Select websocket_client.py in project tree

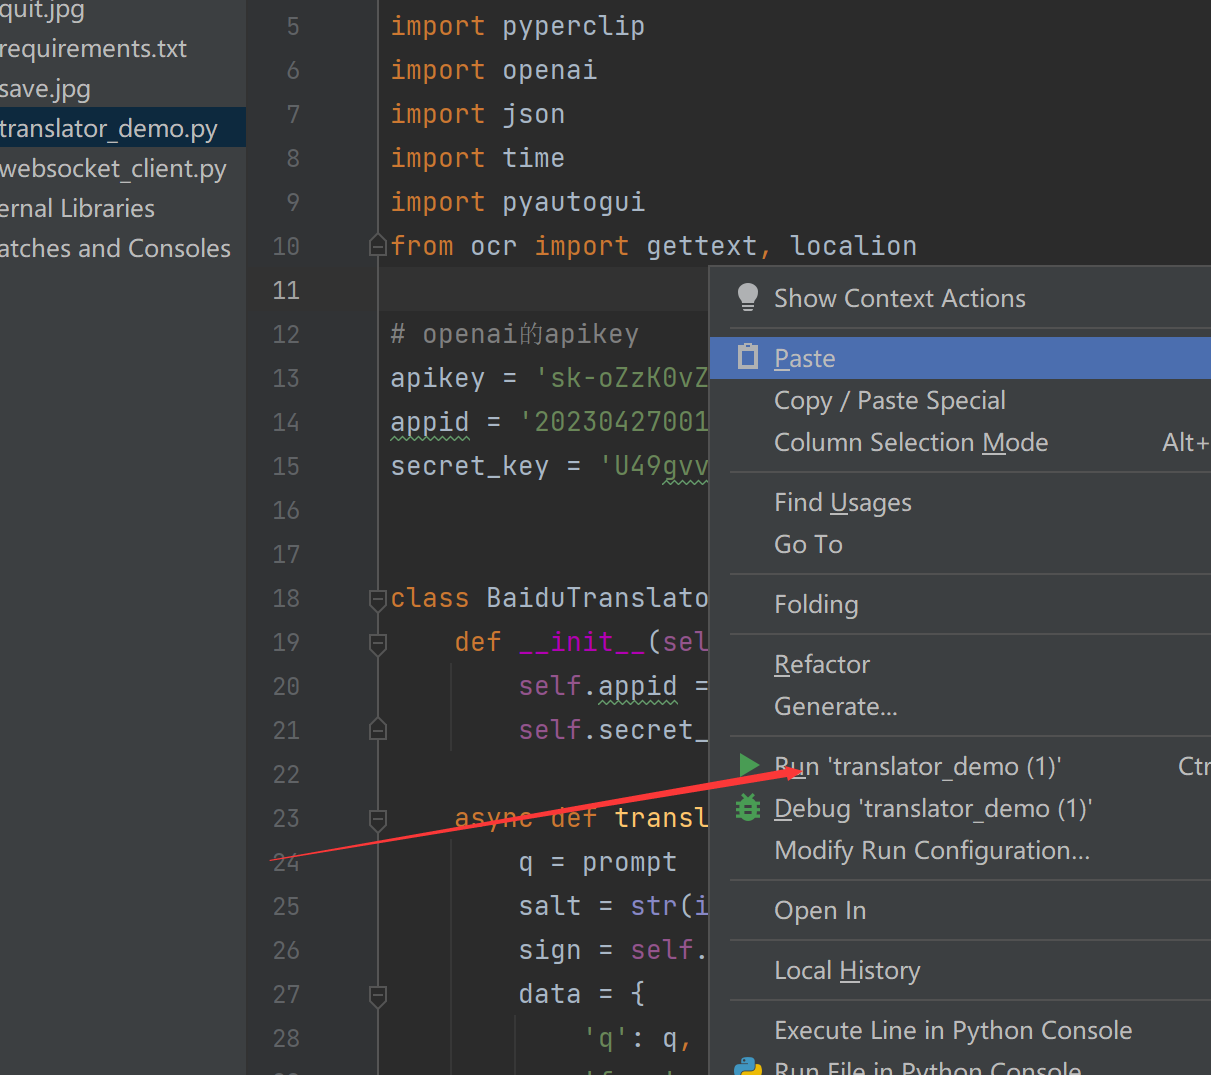pyautogui.click(x=113, y=169)
